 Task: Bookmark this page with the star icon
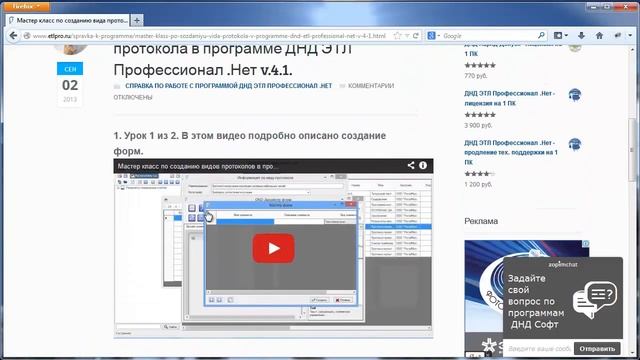[397, 36]
